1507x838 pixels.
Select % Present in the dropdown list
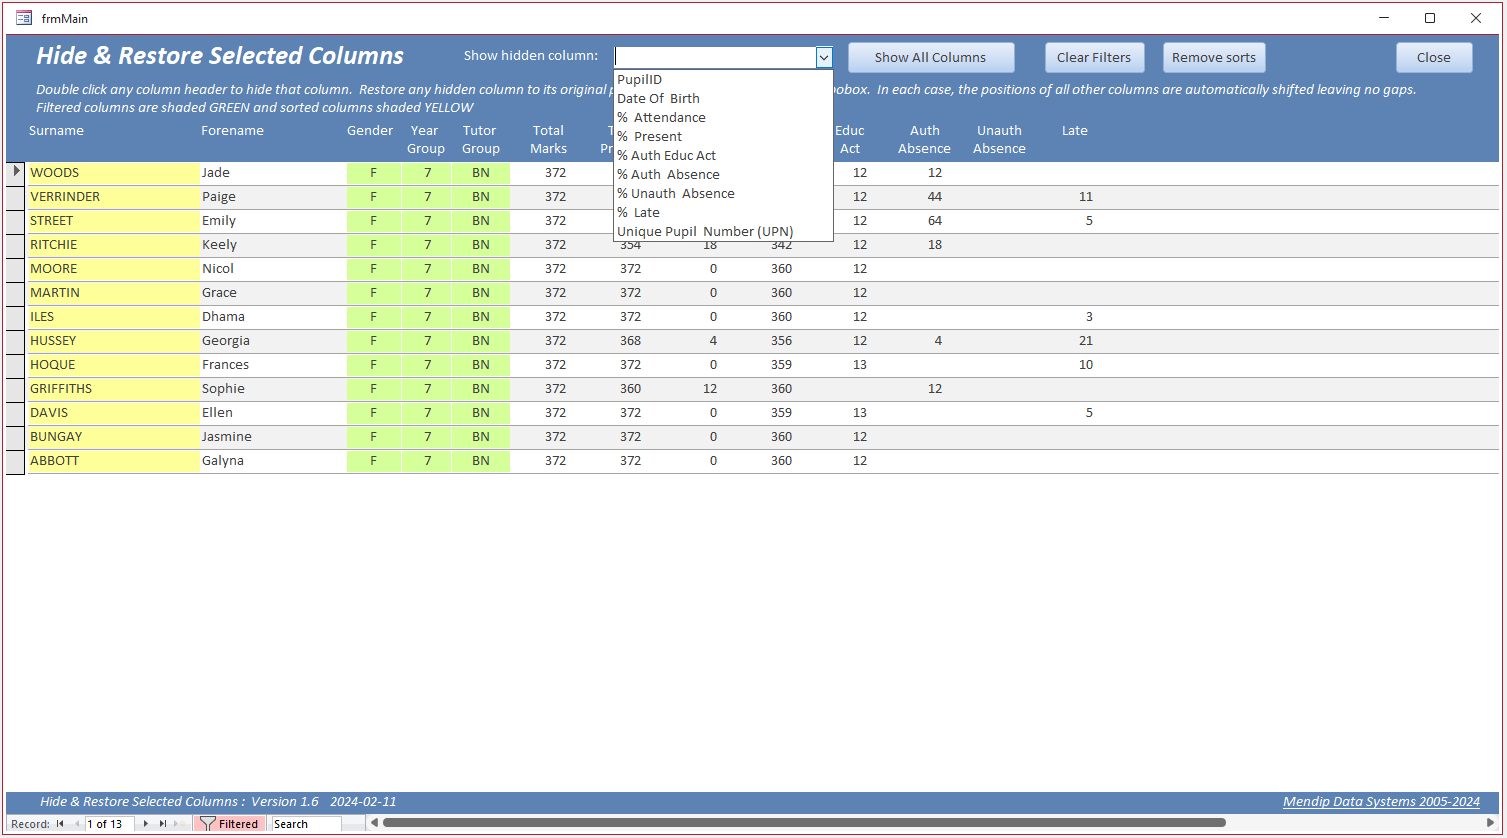coord(723,137)
